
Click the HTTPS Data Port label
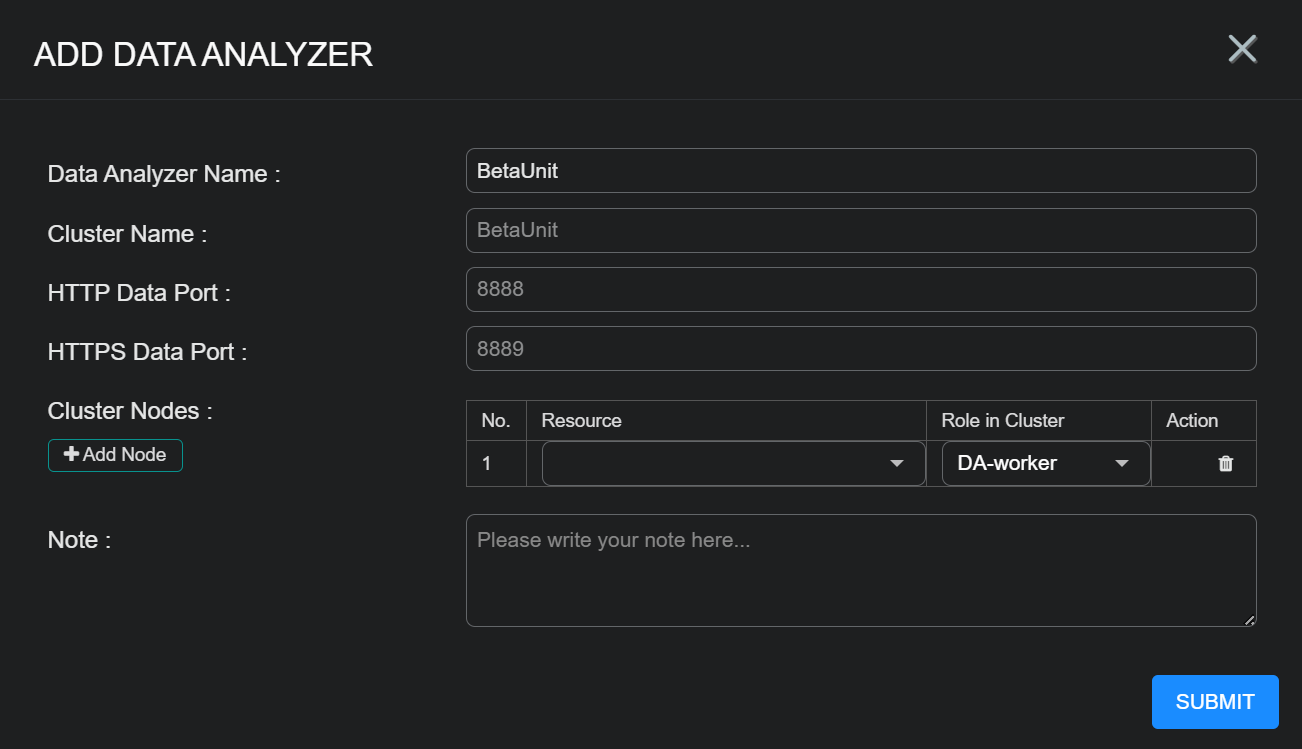(147, 352)
